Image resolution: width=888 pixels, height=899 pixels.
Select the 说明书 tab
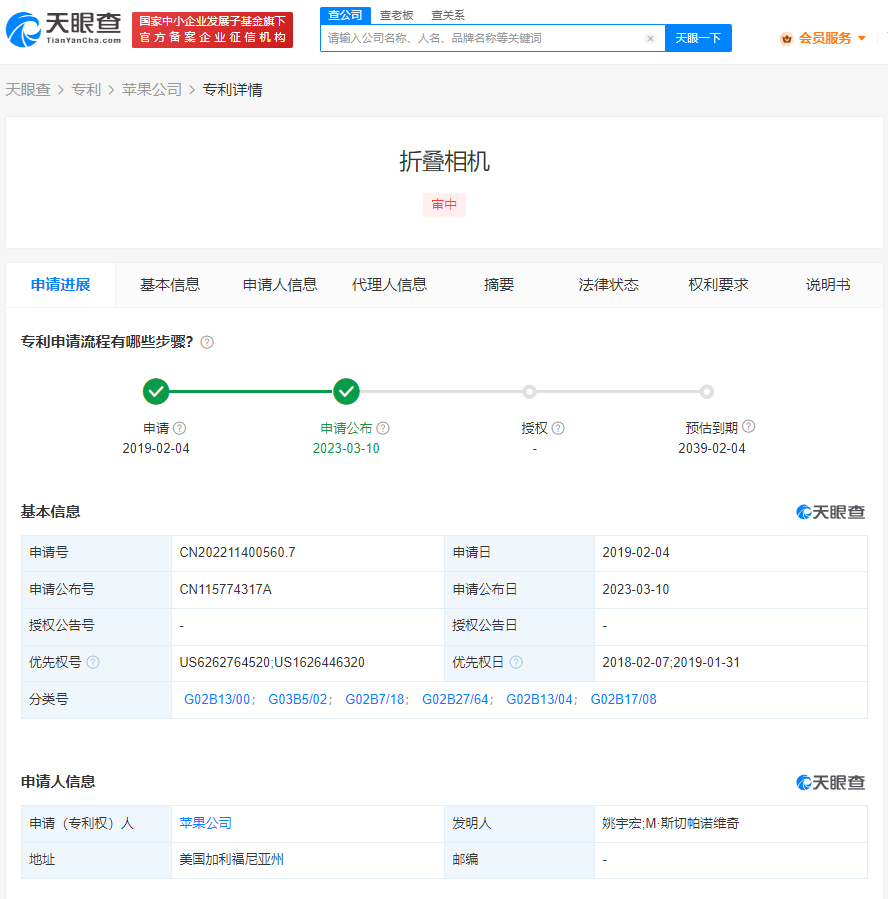(828, 285)
